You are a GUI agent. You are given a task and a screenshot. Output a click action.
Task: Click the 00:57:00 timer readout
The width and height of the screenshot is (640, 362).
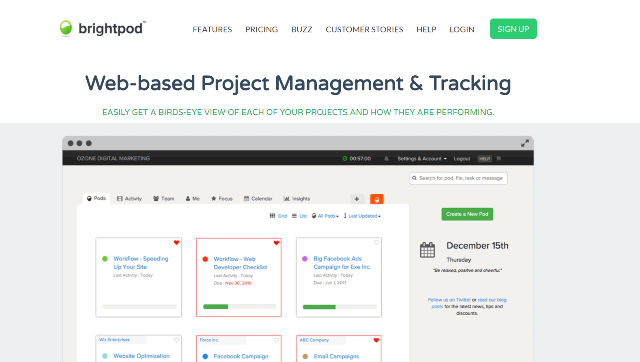click(x=360, y=158)
